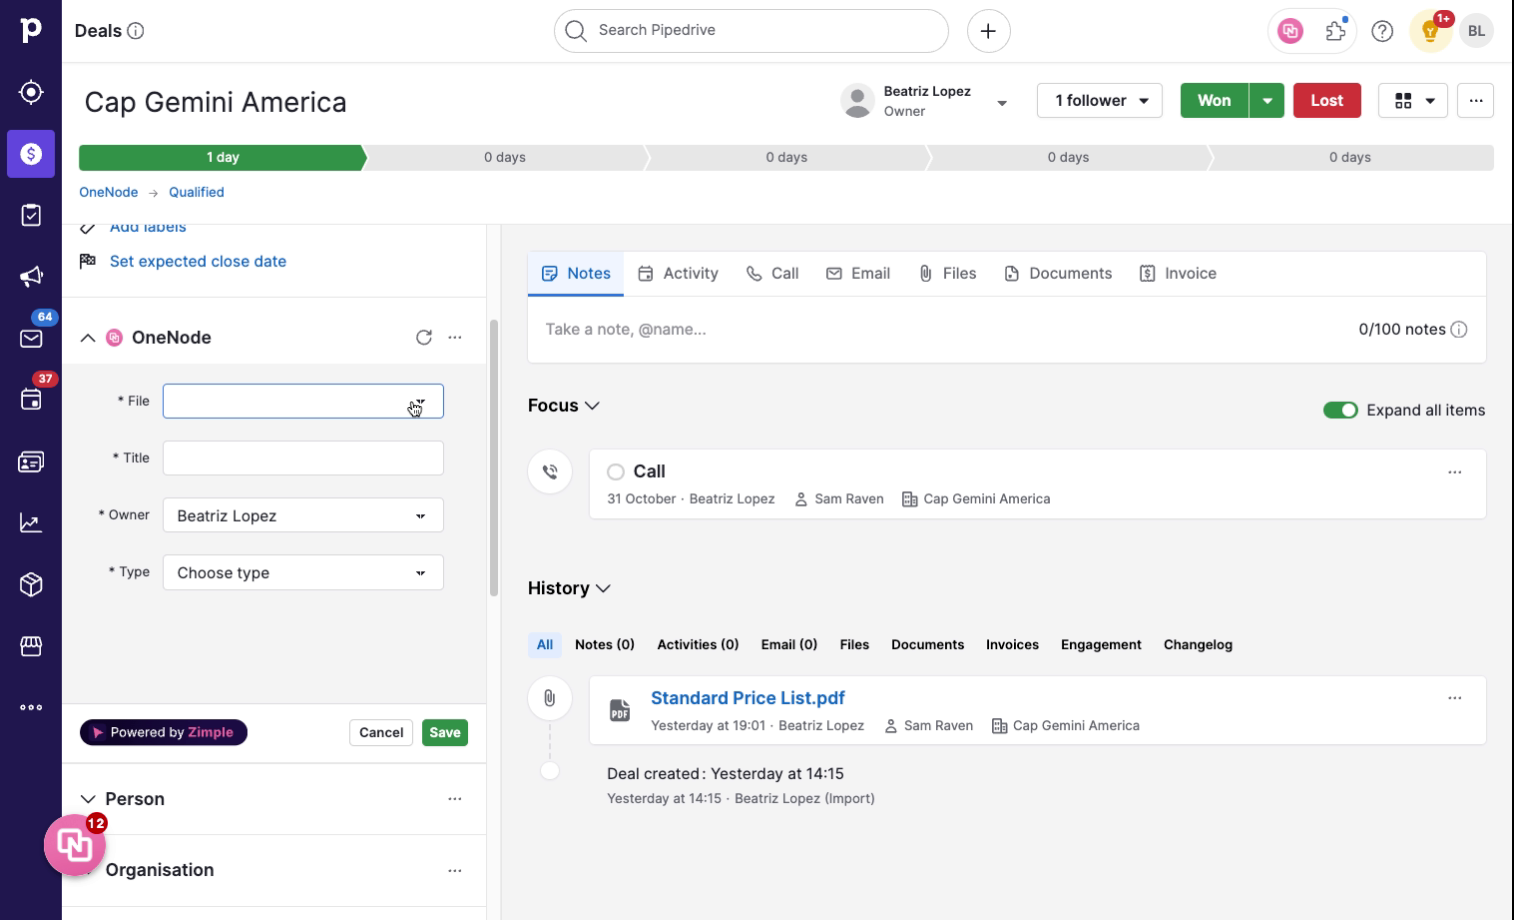Click notes limit info icon
1514x920 pixels.
[1459, 329]
